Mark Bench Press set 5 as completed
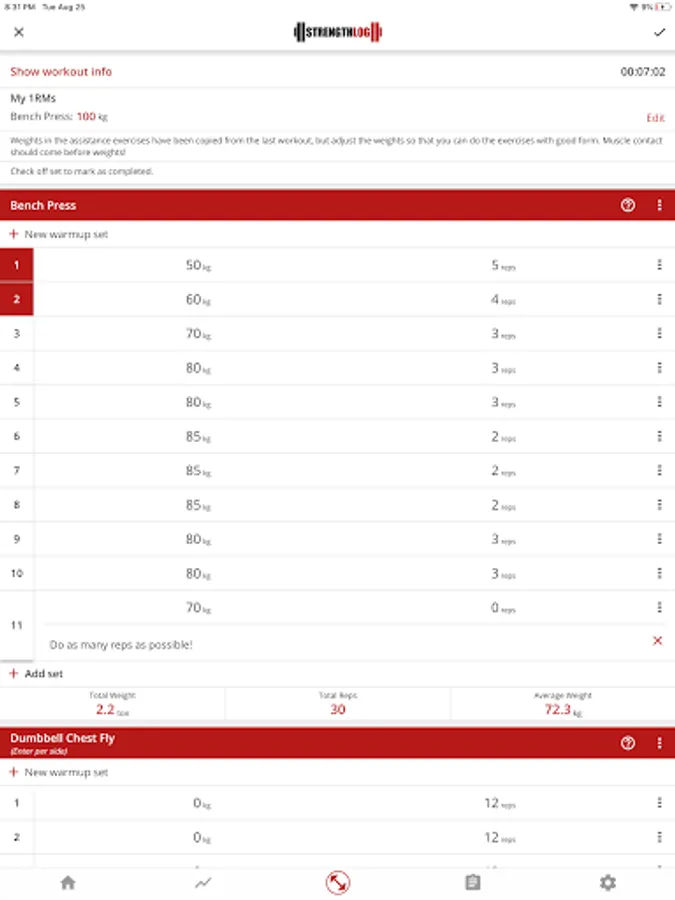Viewport: 675px width, 900px height. click(x=17, y=402)
